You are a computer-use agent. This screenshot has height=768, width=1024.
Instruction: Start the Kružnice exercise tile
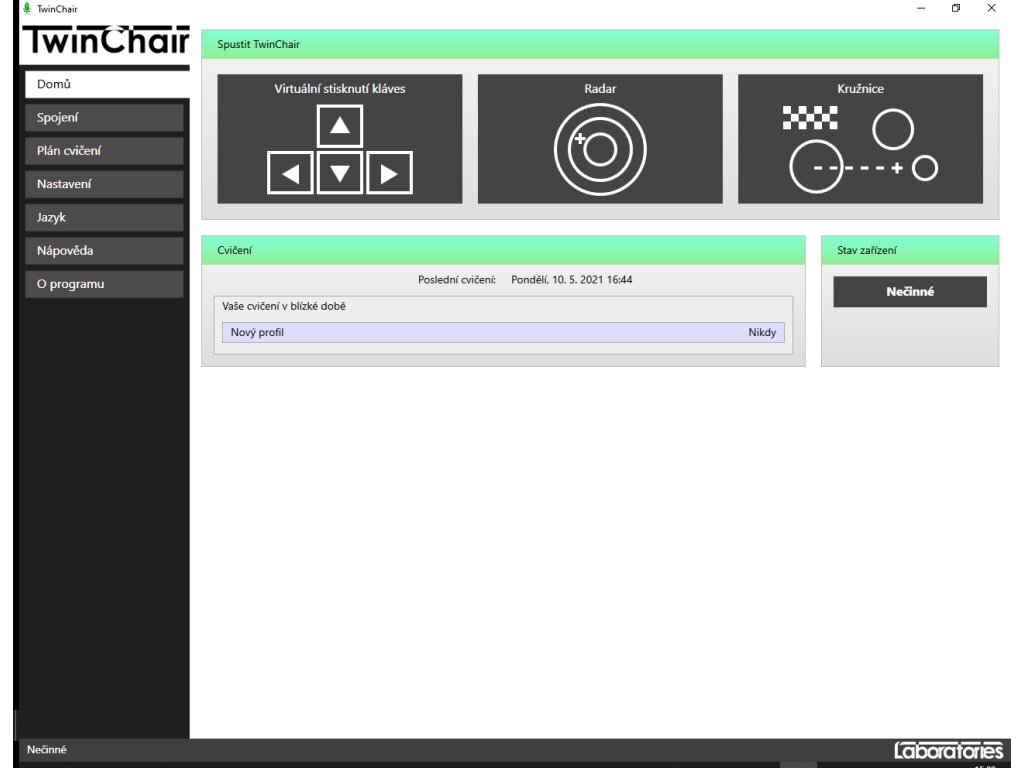click(x=860, y=138)
